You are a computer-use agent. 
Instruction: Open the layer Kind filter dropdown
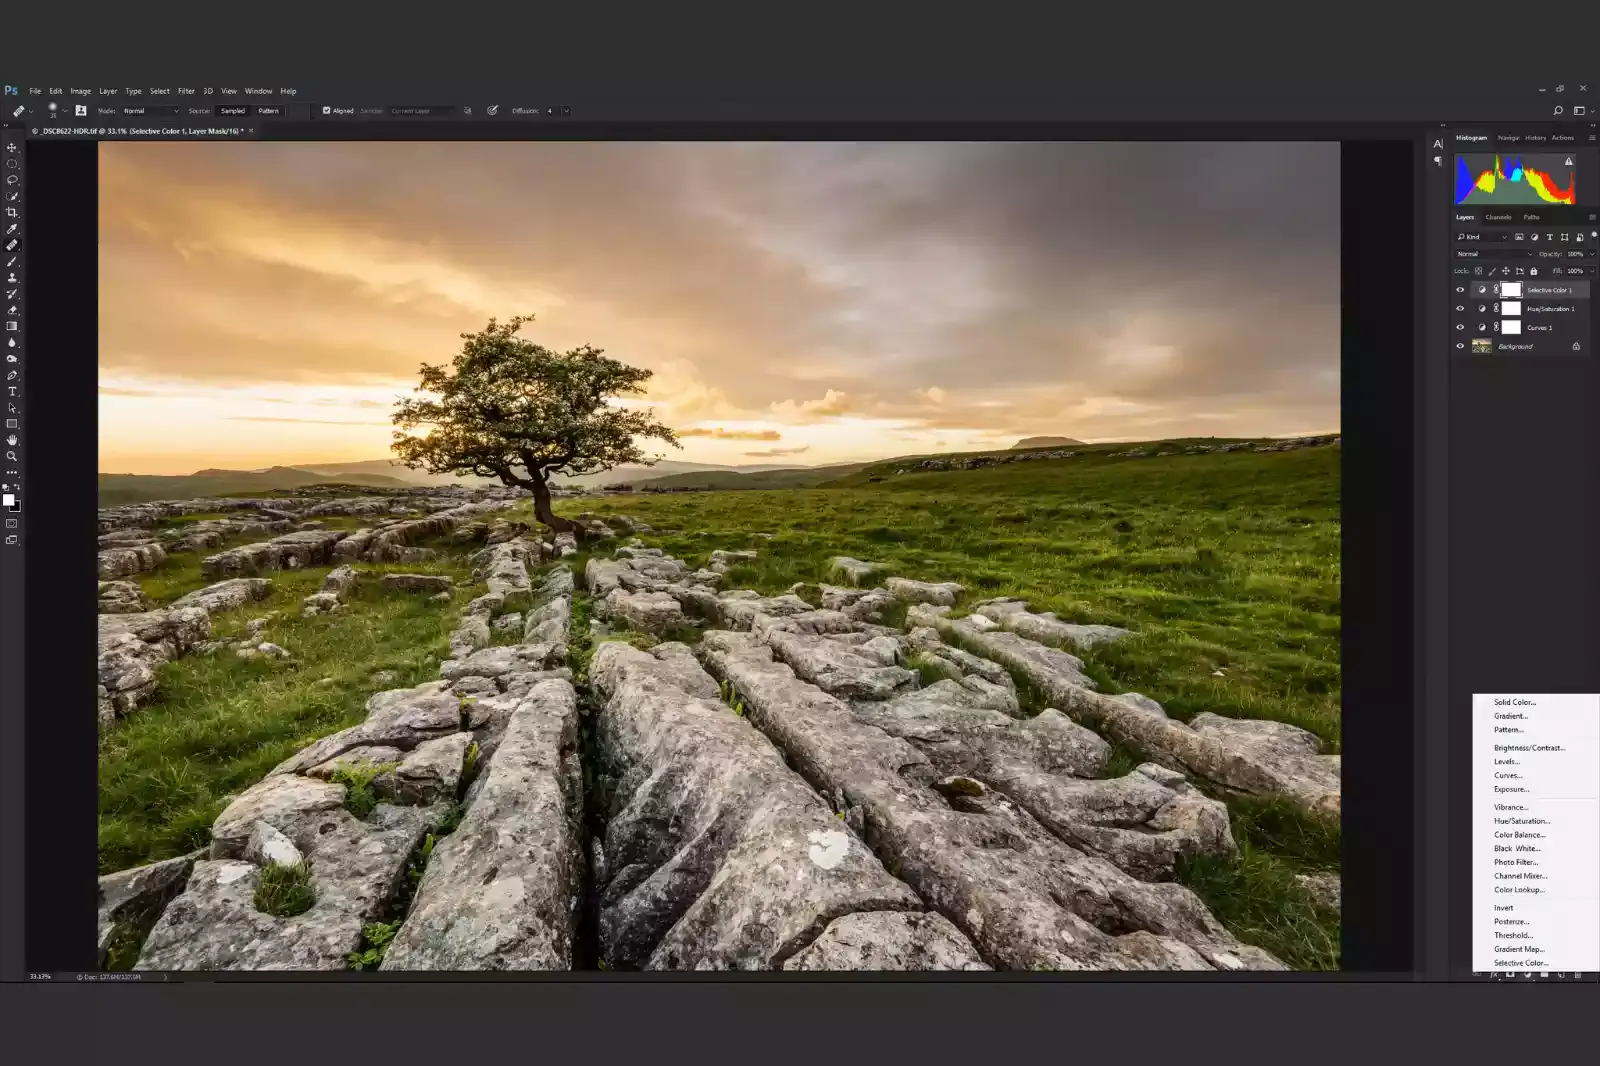point(1482,237)
